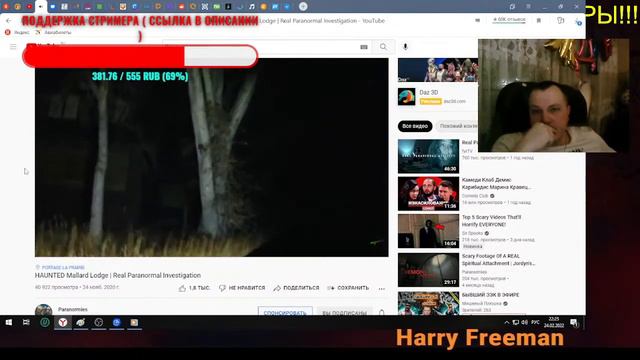This screenshot has width=640, height=360.
Task: Open the Paranomies channel avatar
Action: (x=43, y=310)
